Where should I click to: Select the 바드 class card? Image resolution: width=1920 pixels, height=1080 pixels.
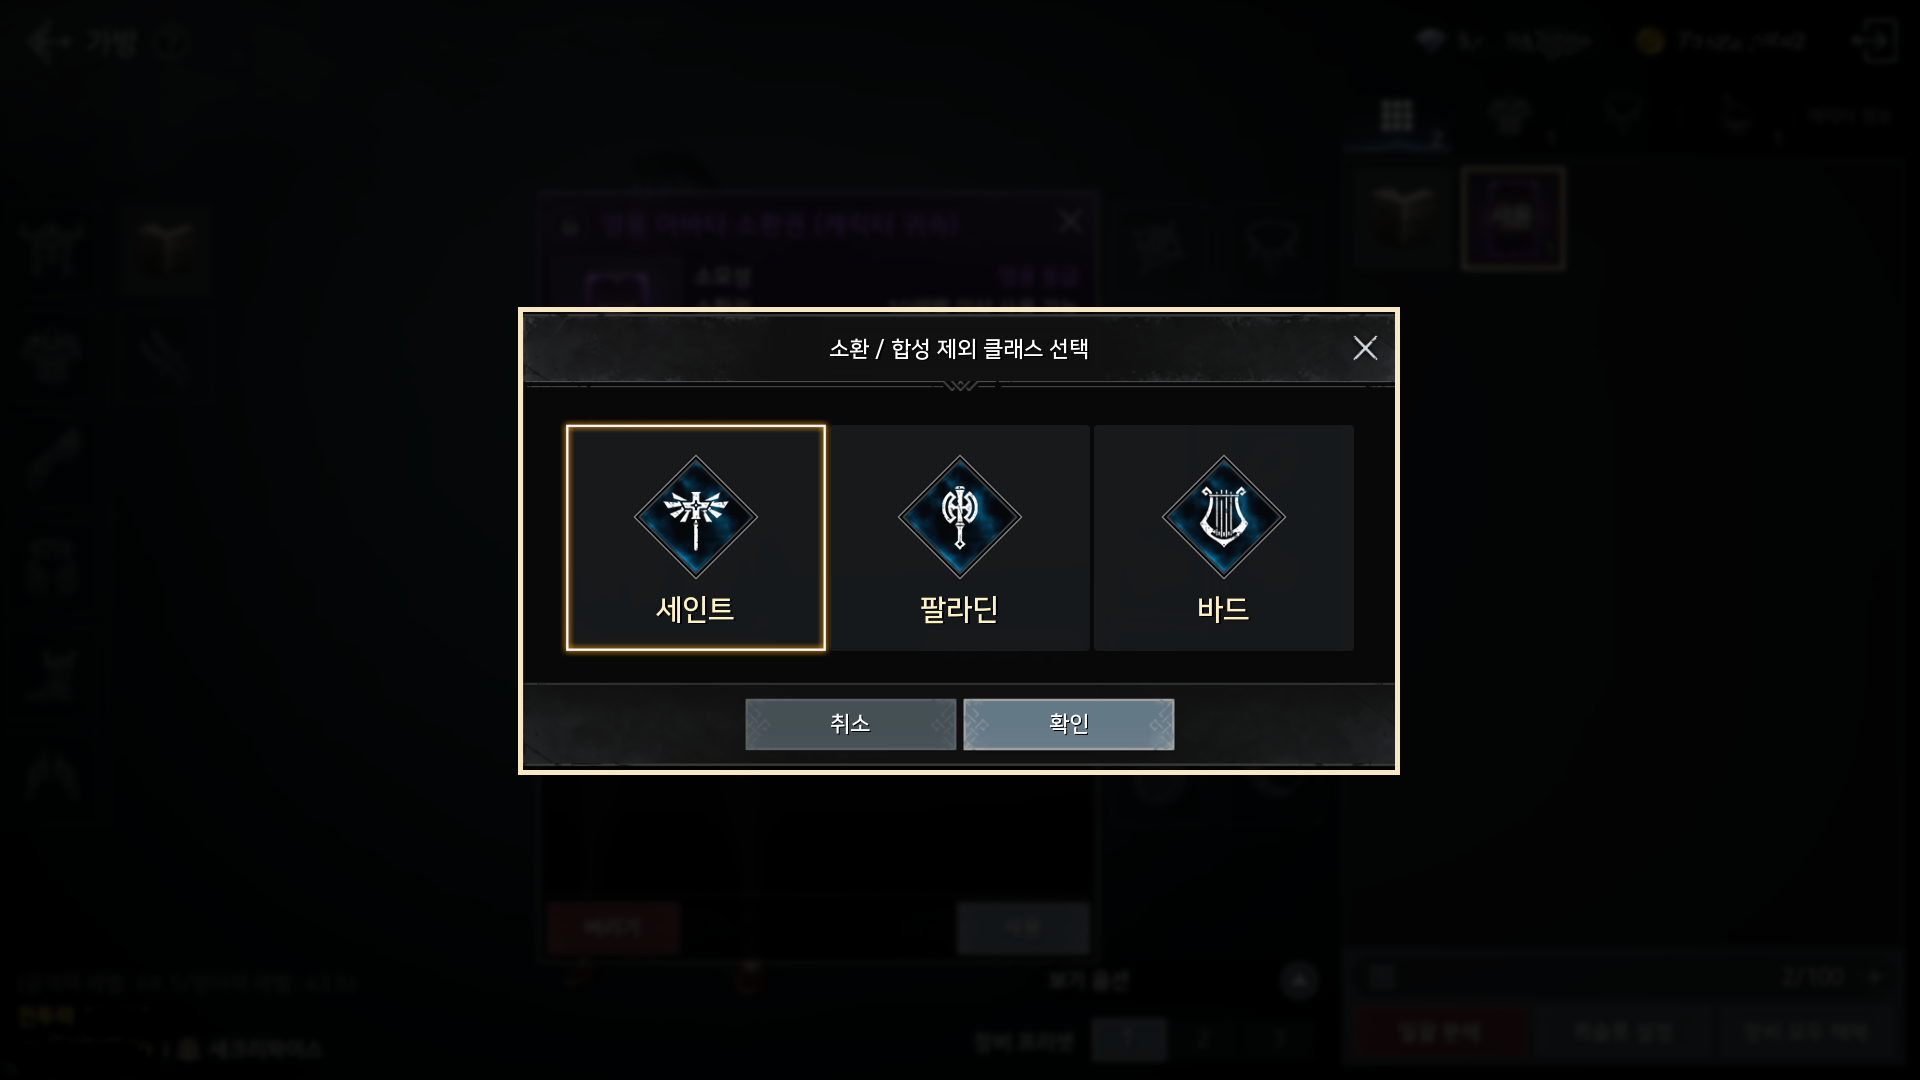click(1223, 538)
